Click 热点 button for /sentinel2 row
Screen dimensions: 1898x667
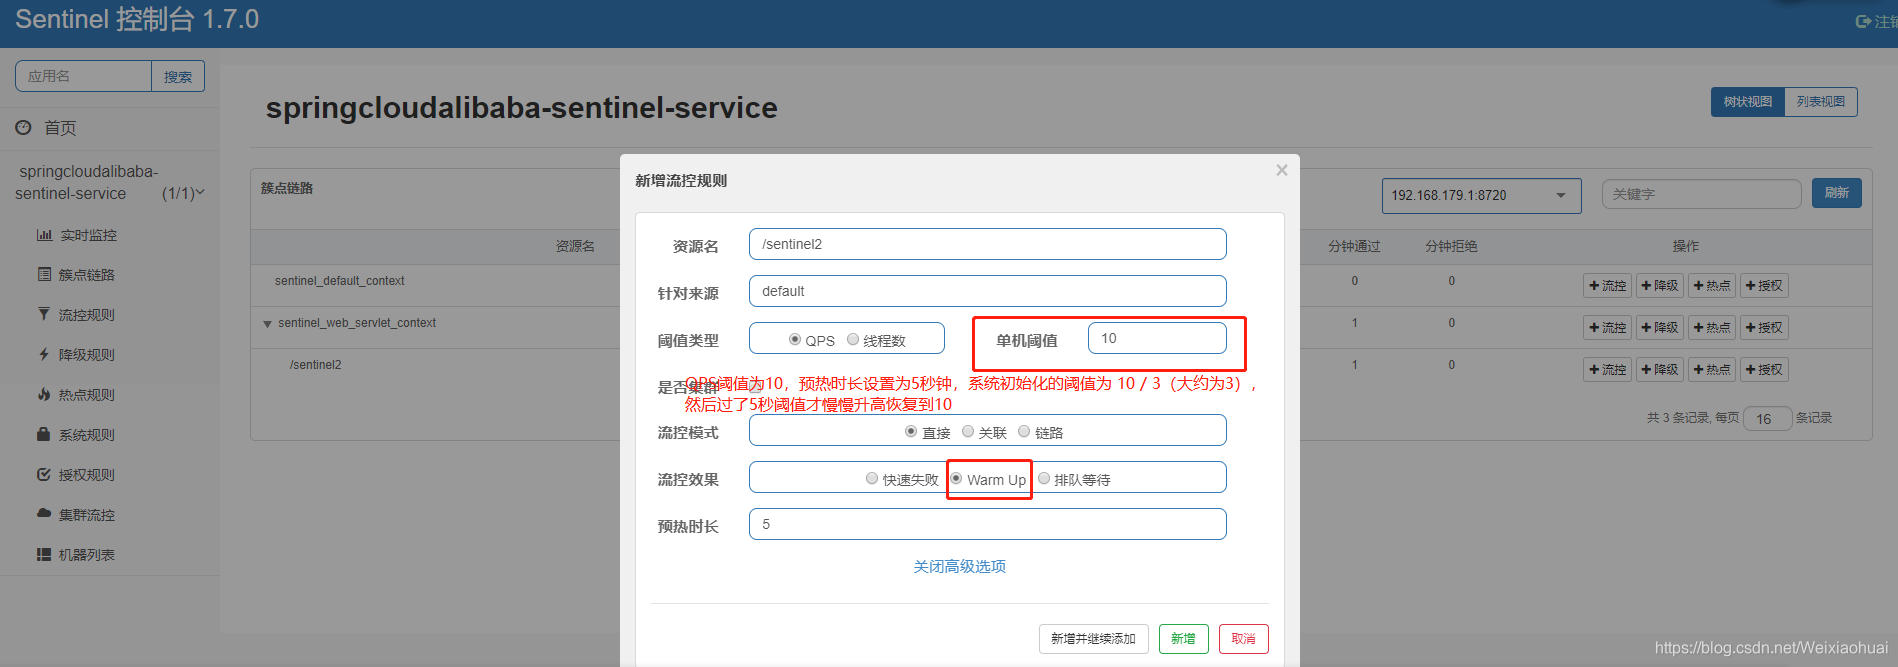pyautogui.click(x=1712, y=370)
